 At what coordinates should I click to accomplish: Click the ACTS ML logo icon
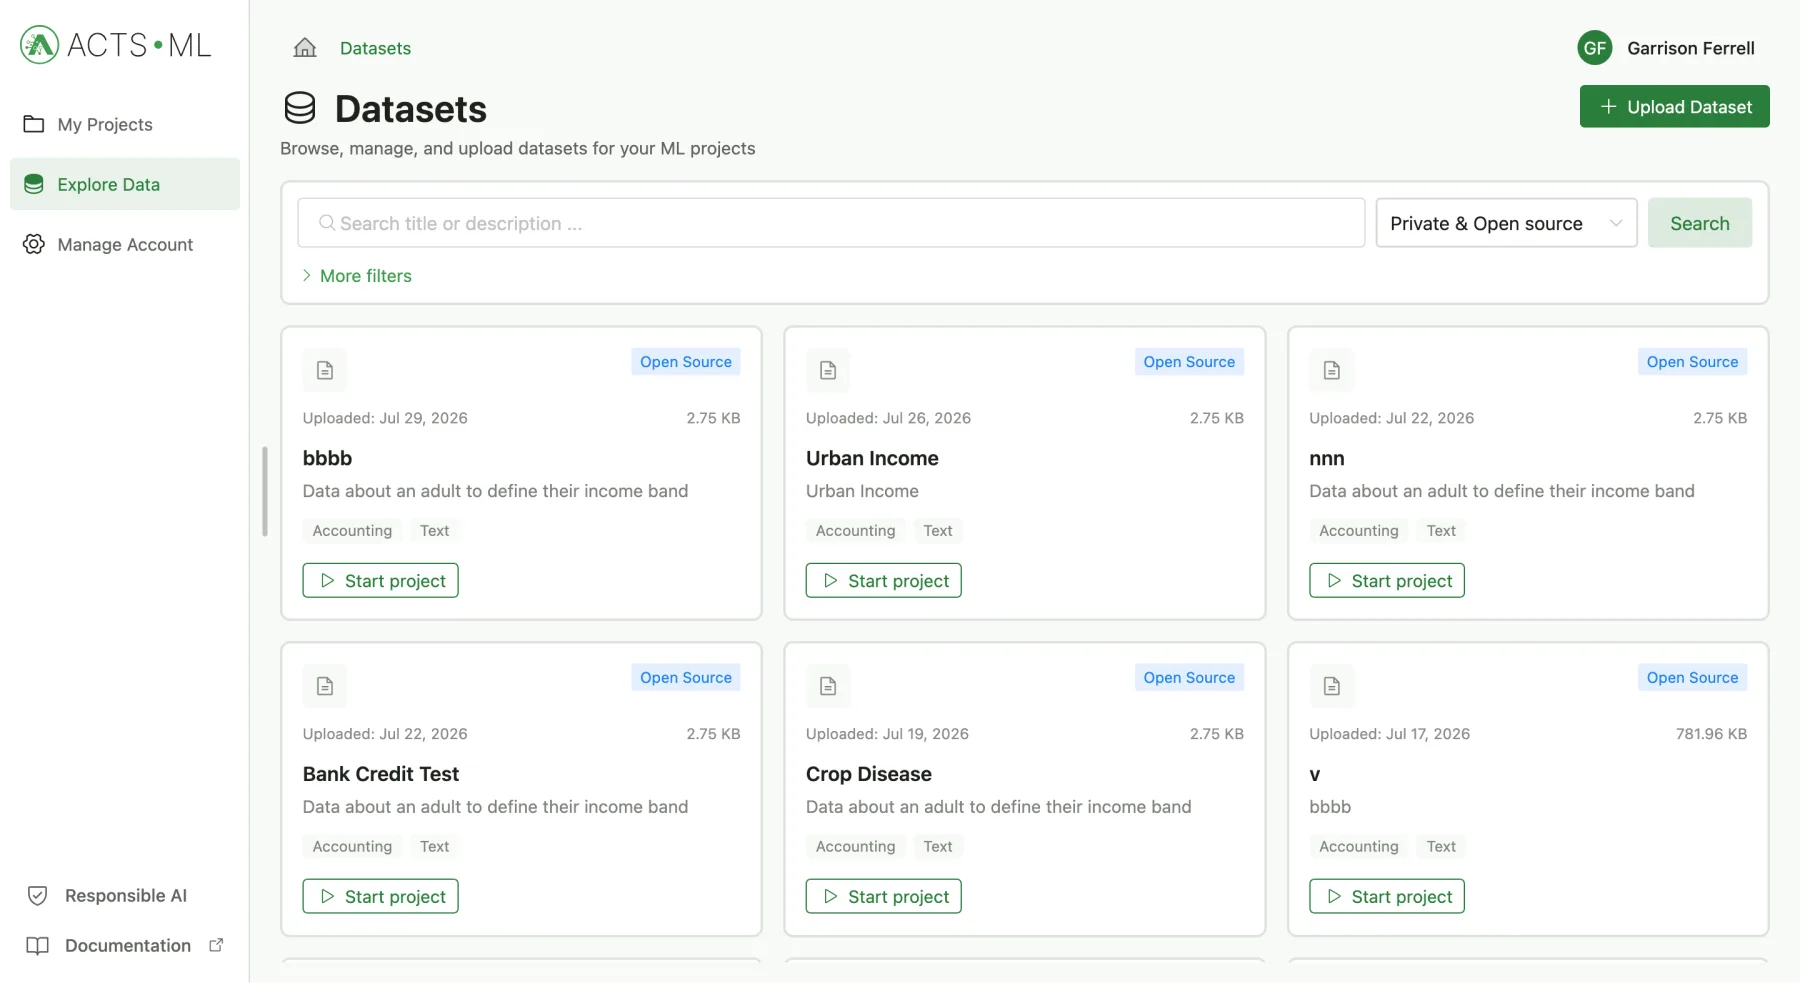pyautogui.click(x=40, y=45)
